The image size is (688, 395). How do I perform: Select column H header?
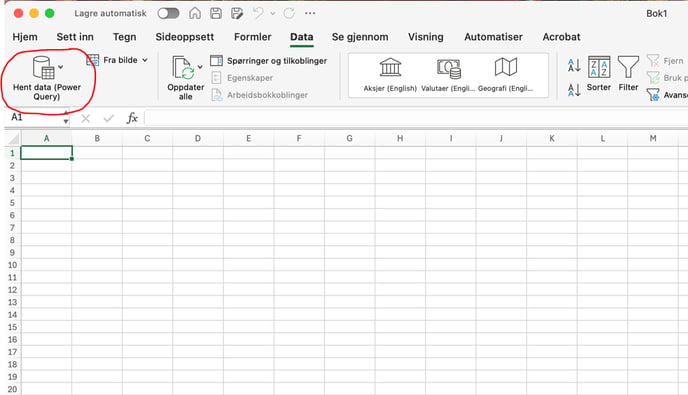pyautogui.click(x=400, y=138)
